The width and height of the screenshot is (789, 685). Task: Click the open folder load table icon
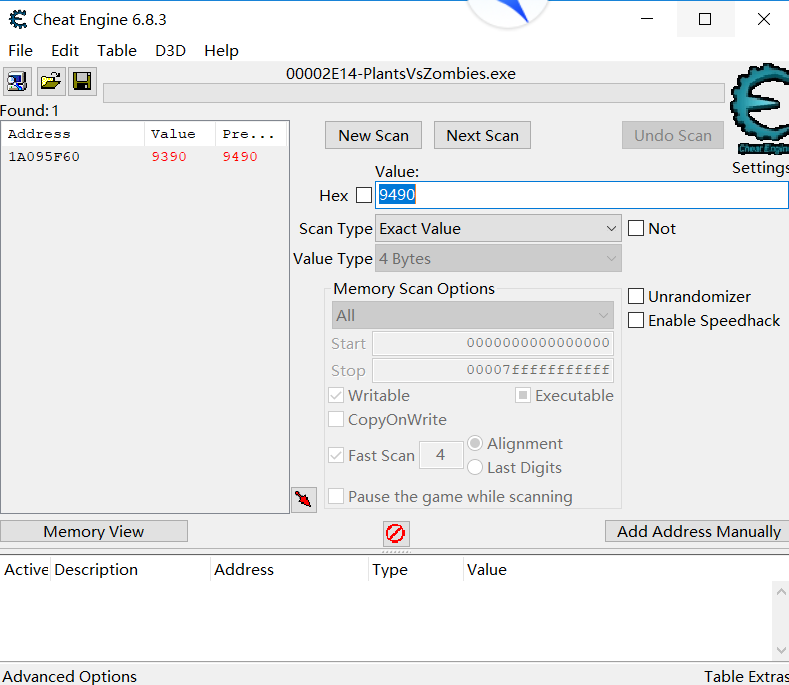(x=50, y=81)
